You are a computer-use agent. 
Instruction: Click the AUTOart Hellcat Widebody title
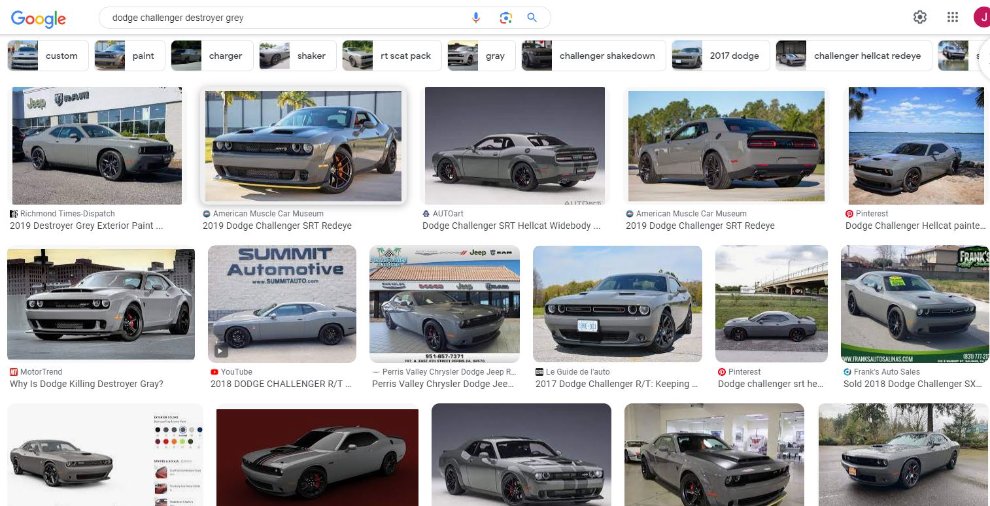tap(511, 226)
